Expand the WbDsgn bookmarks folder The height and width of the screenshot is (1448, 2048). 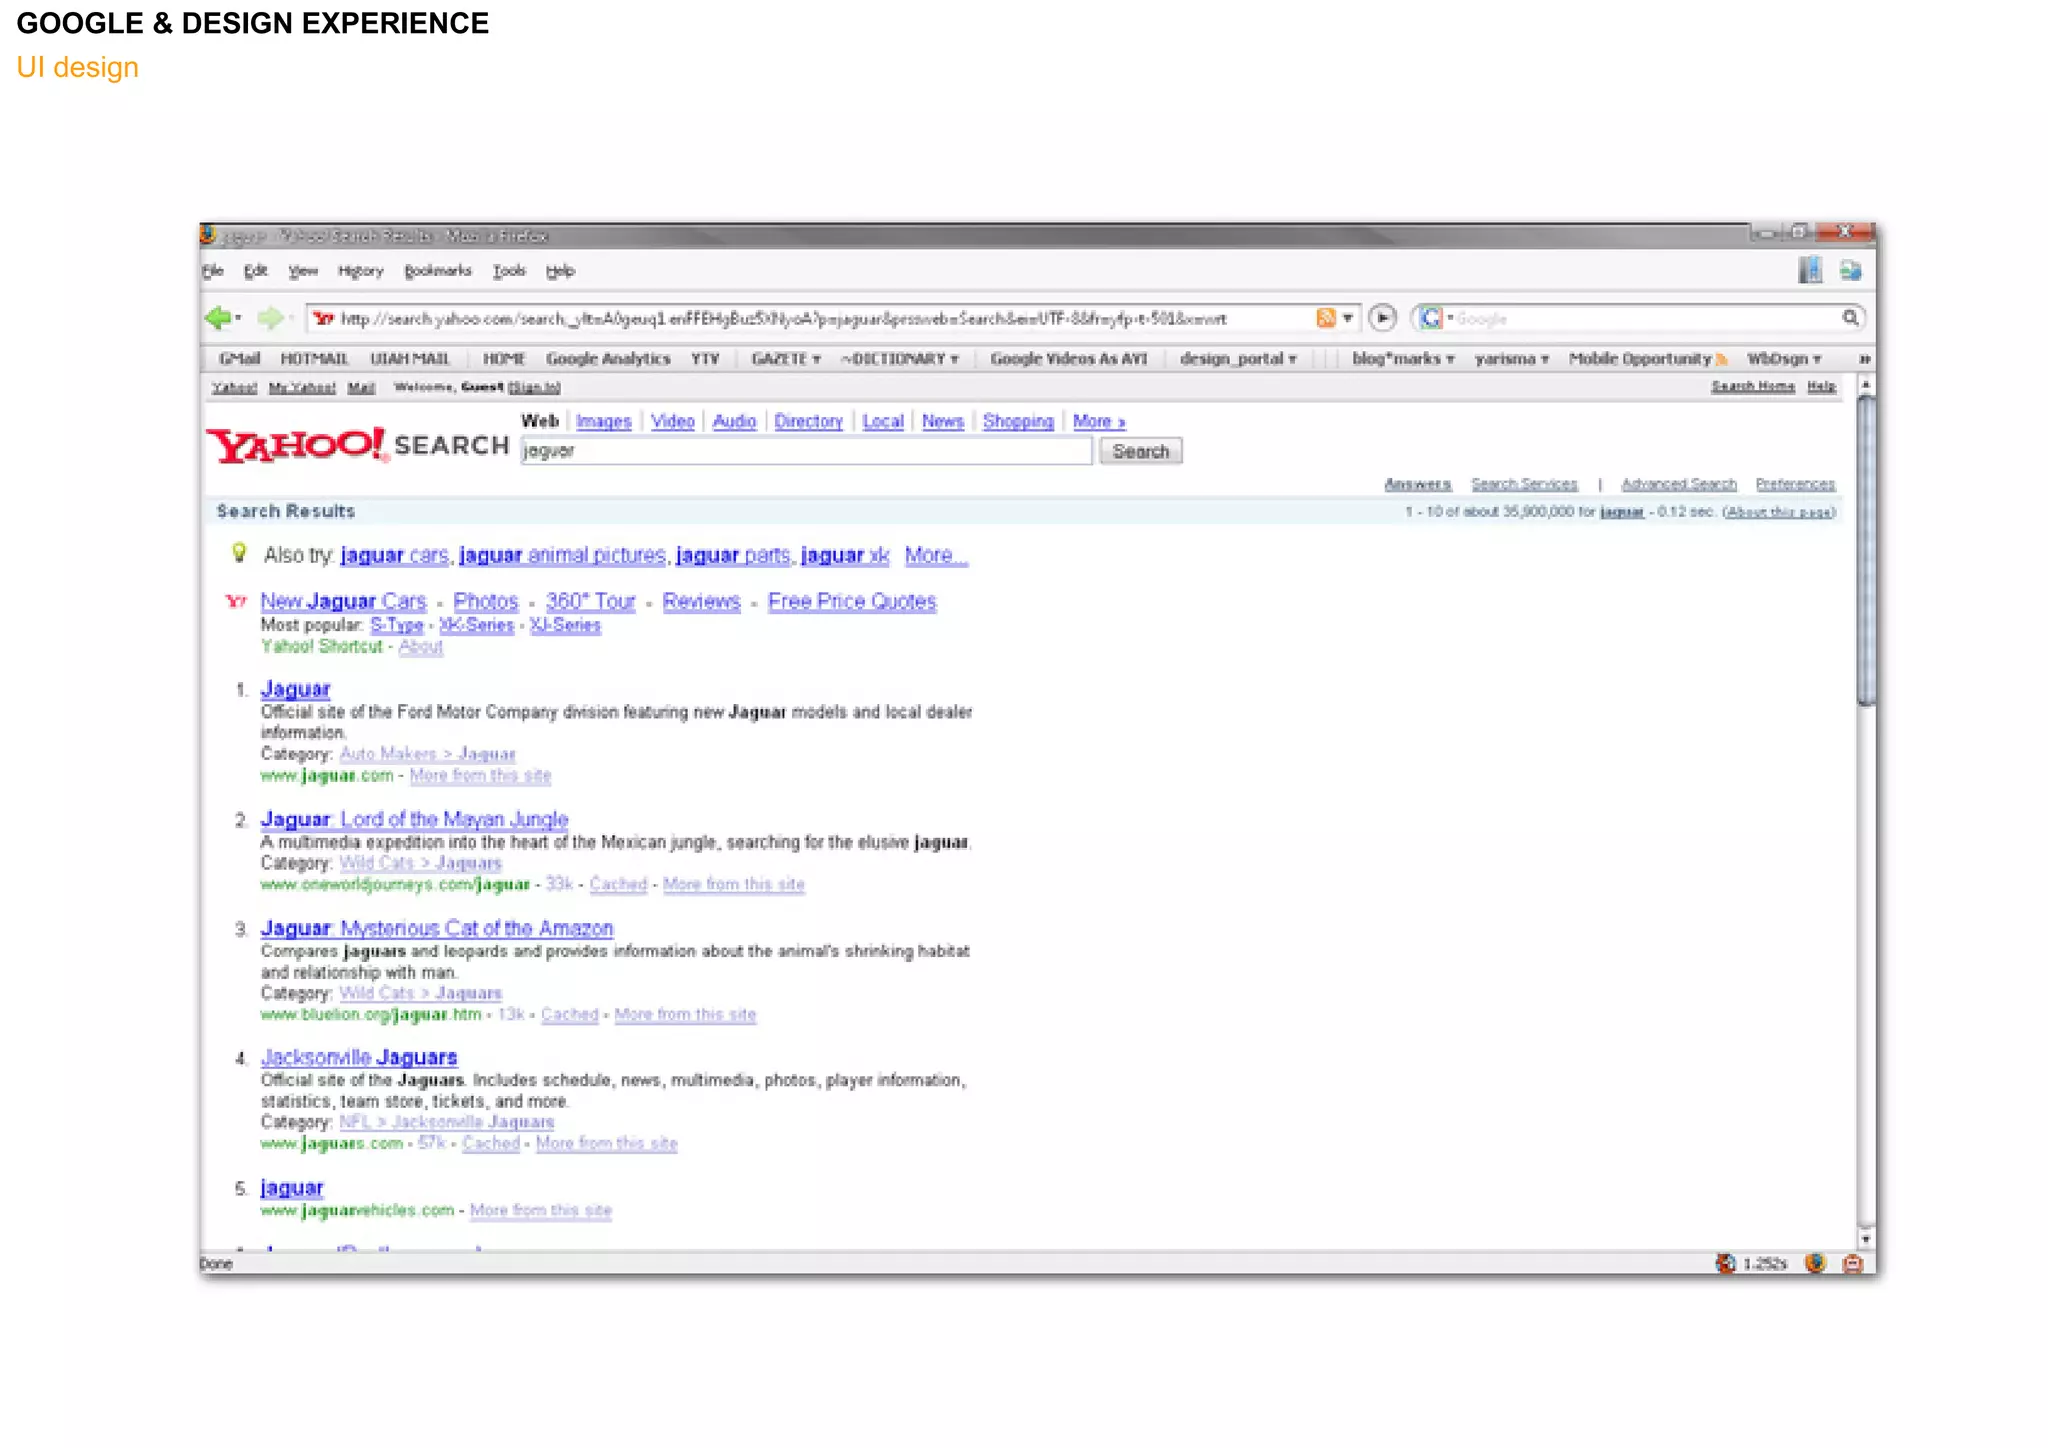click(x=1784, y=359)
